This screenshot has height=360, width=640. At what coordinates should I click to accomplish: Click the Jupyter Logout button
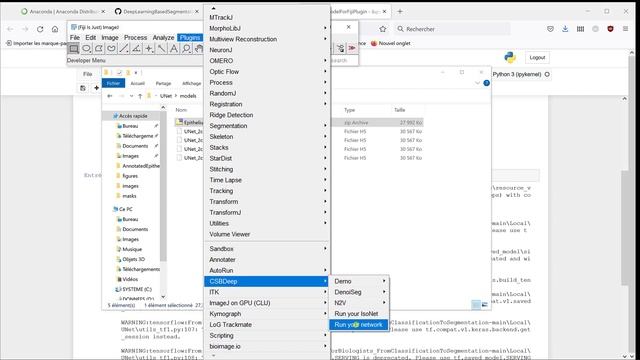(537, 58)
